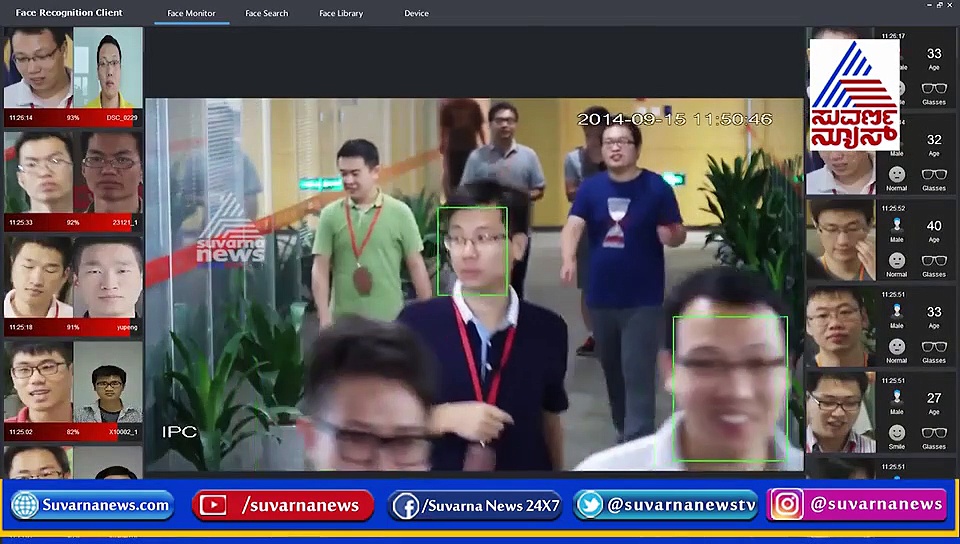Click the Face Recognition Client title
960x544 pixels.
pyautogui.click(x=69, y=12)
